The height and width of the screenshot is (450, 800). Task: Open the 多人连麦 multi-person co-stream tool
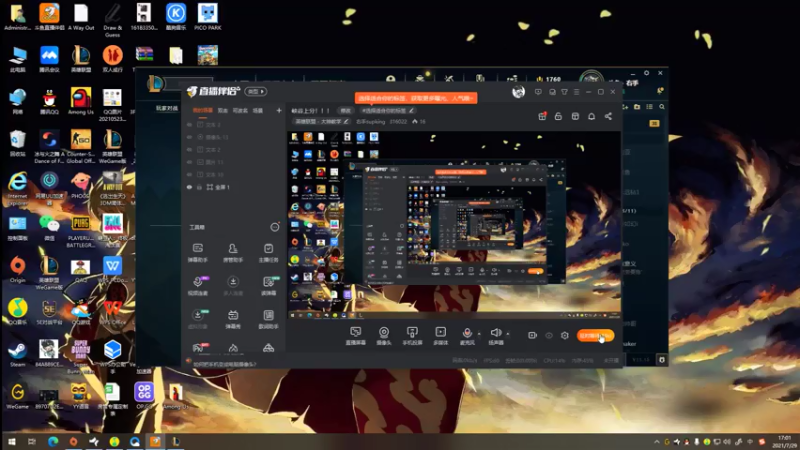233,285
